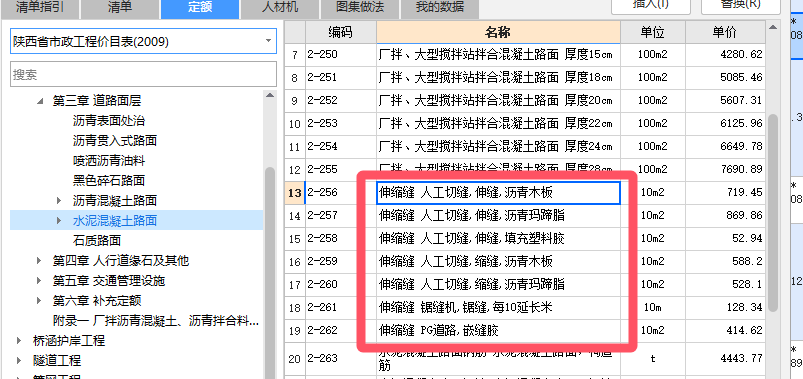Click the 插入(I) button

pos(650,6)
